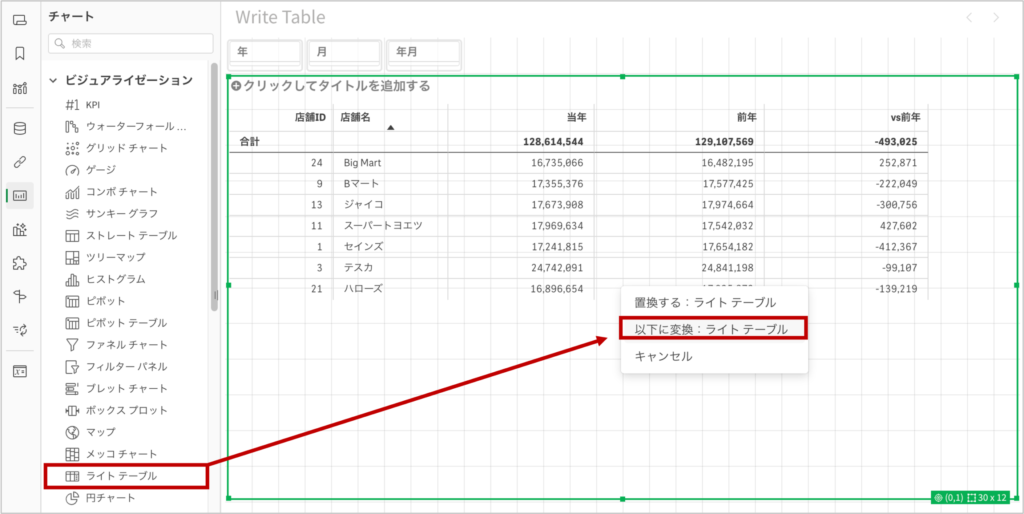Choose 以下に変換：ライト テーブル menu option

711,328
